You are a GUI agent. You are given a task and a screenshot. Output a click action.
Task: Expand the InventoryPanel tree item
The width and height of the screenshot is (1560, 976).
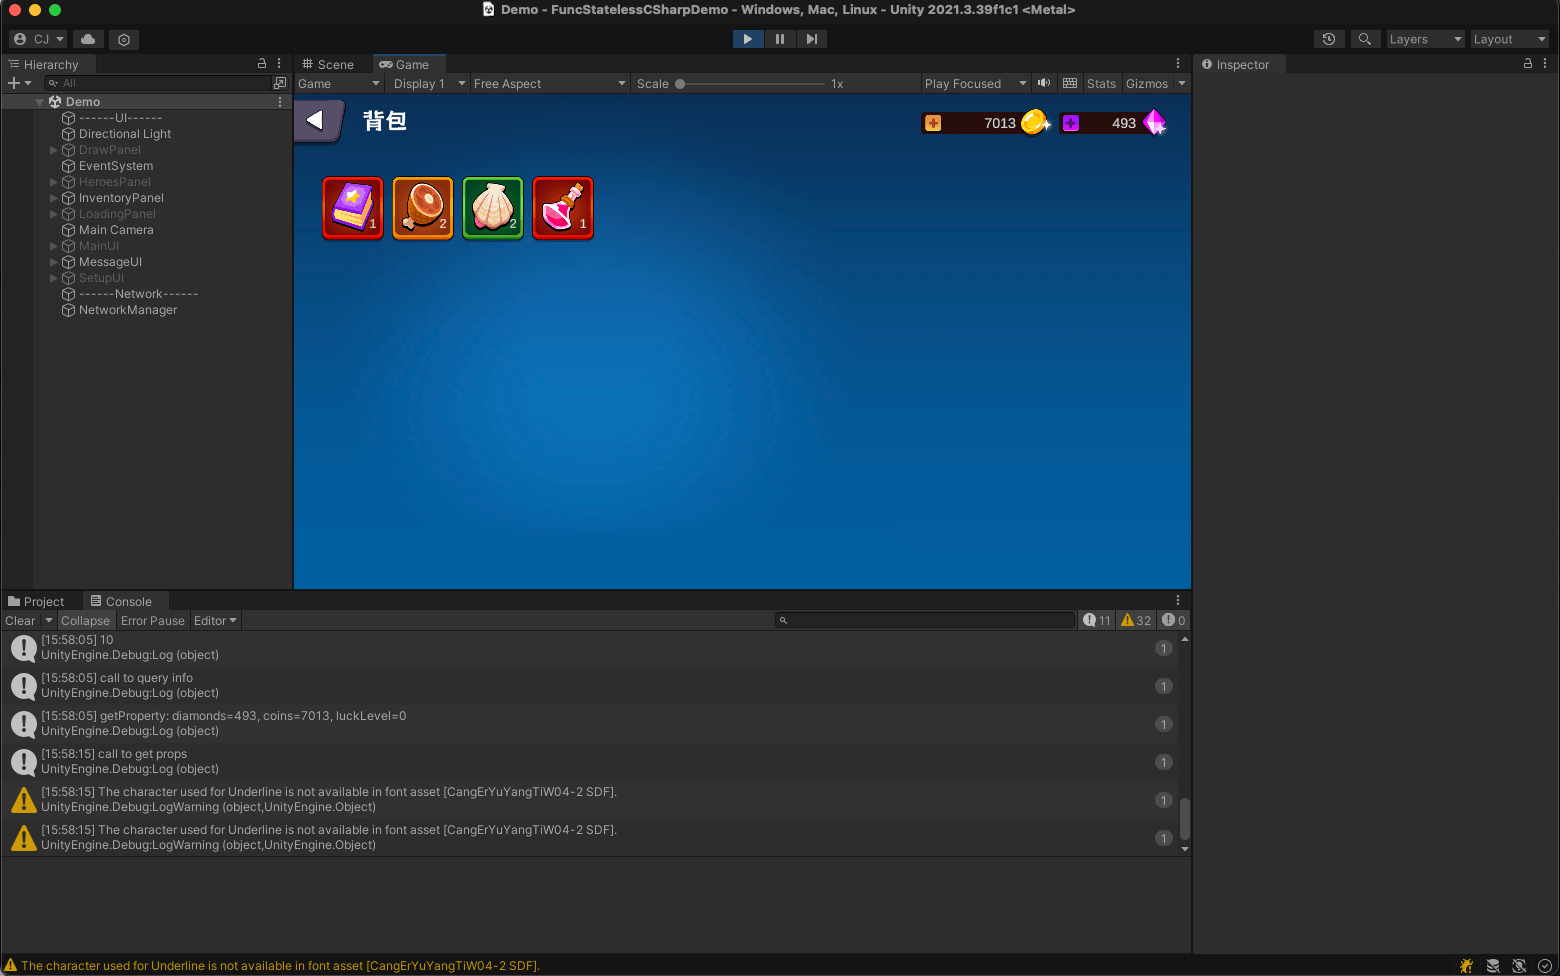pos(53,198)
